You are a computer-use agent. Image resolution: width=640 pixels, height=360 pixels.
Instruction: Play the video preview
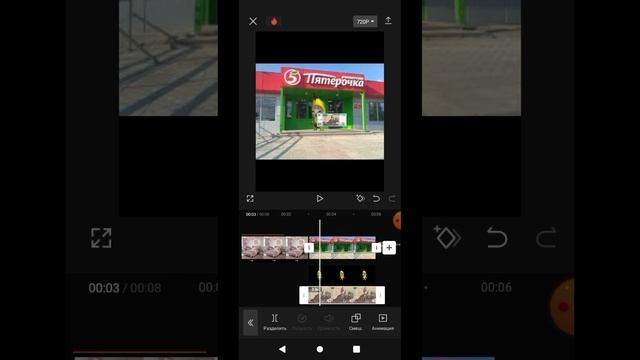(320, 198)
